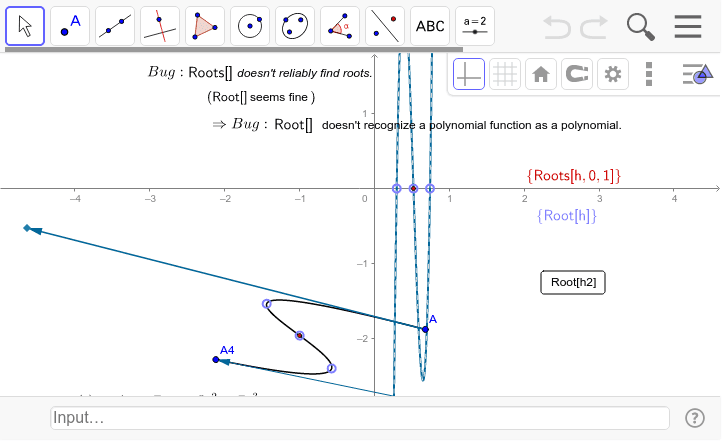Reset view with home icon
Image resolution: width=722 pixels, height=441 pixels.
tap(541, 74)
